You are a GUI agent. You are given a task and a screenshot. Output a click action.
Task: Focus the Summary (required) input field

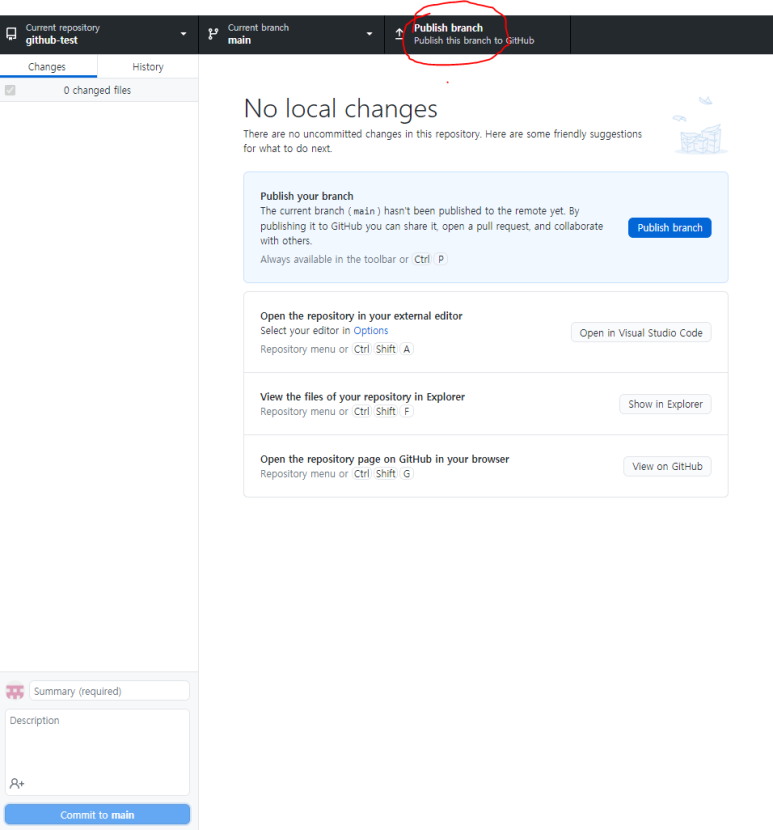pos(109,691)
